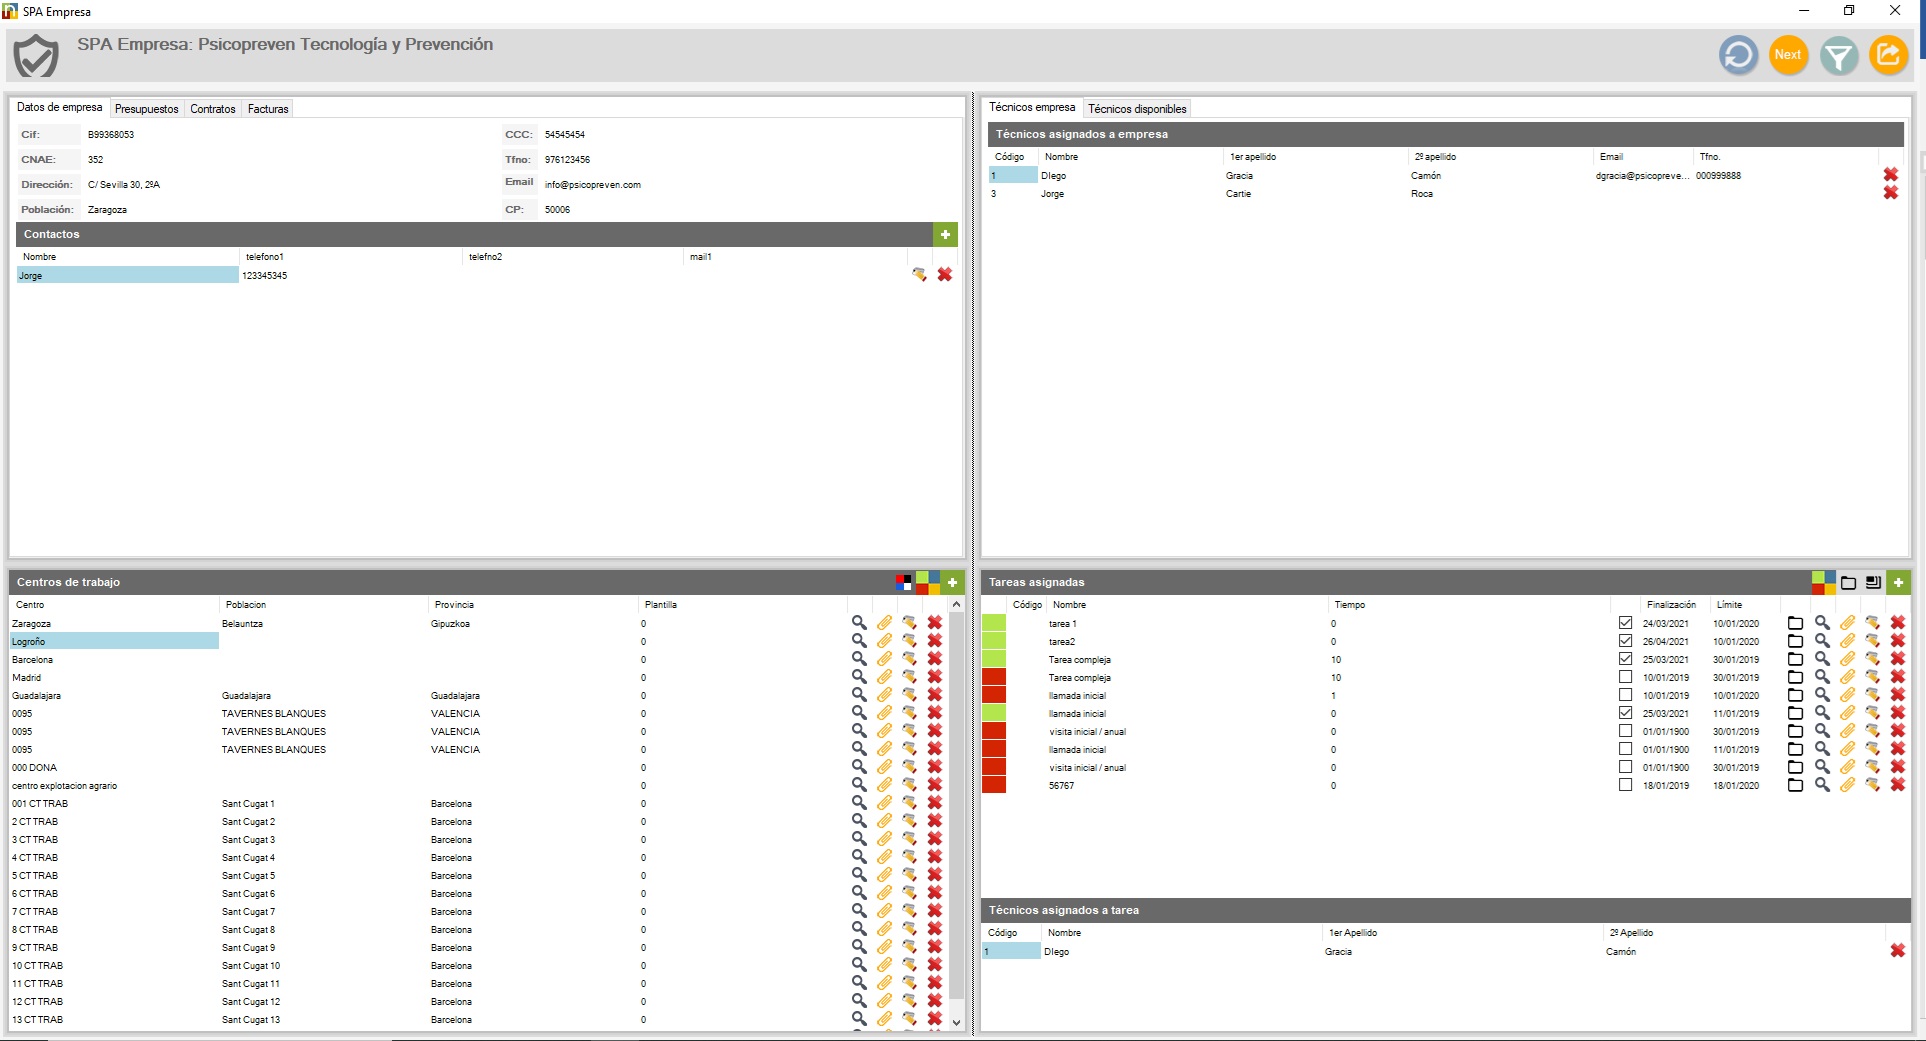Uncheck the completed checkbox for tarea 1
The width and height of the screenshot is (1926, 1041).
pyautogui.click(x=1625, y=623)
